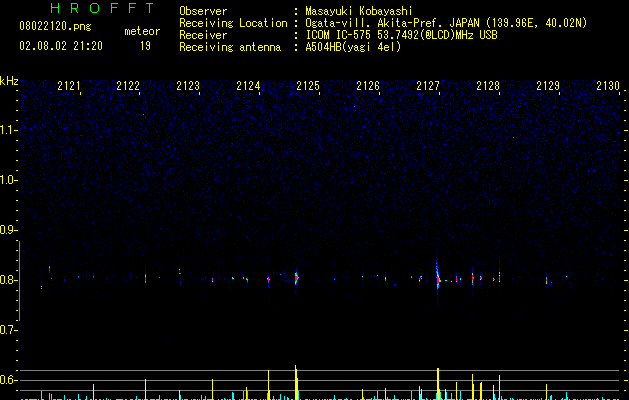The width and height of the screenshot is (629, 400).
Task: Click the 2123 time marker
Action: [188, 86]
